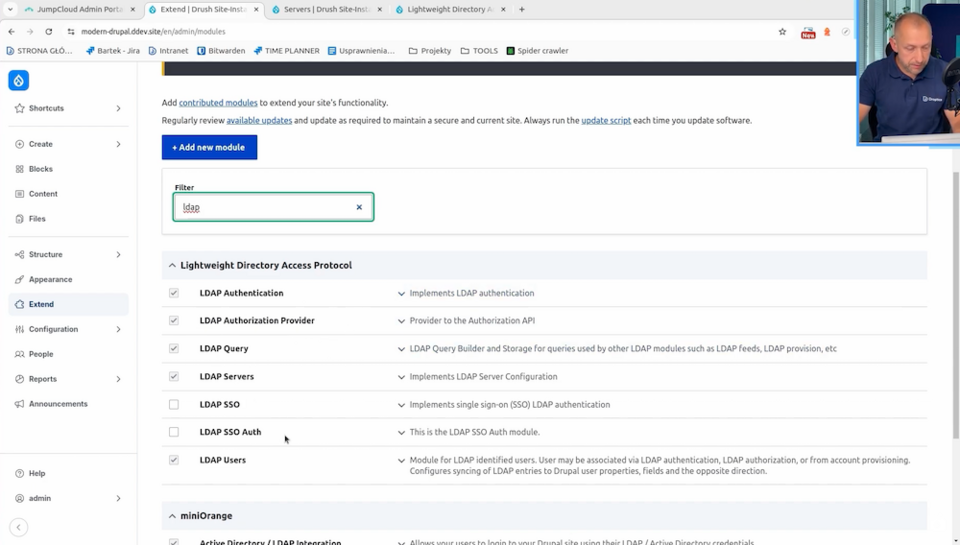This screenshot has height=545, width=960.
Task: Toggle the LDAP Authentication checkbox
Action: [x=174, y=293]
